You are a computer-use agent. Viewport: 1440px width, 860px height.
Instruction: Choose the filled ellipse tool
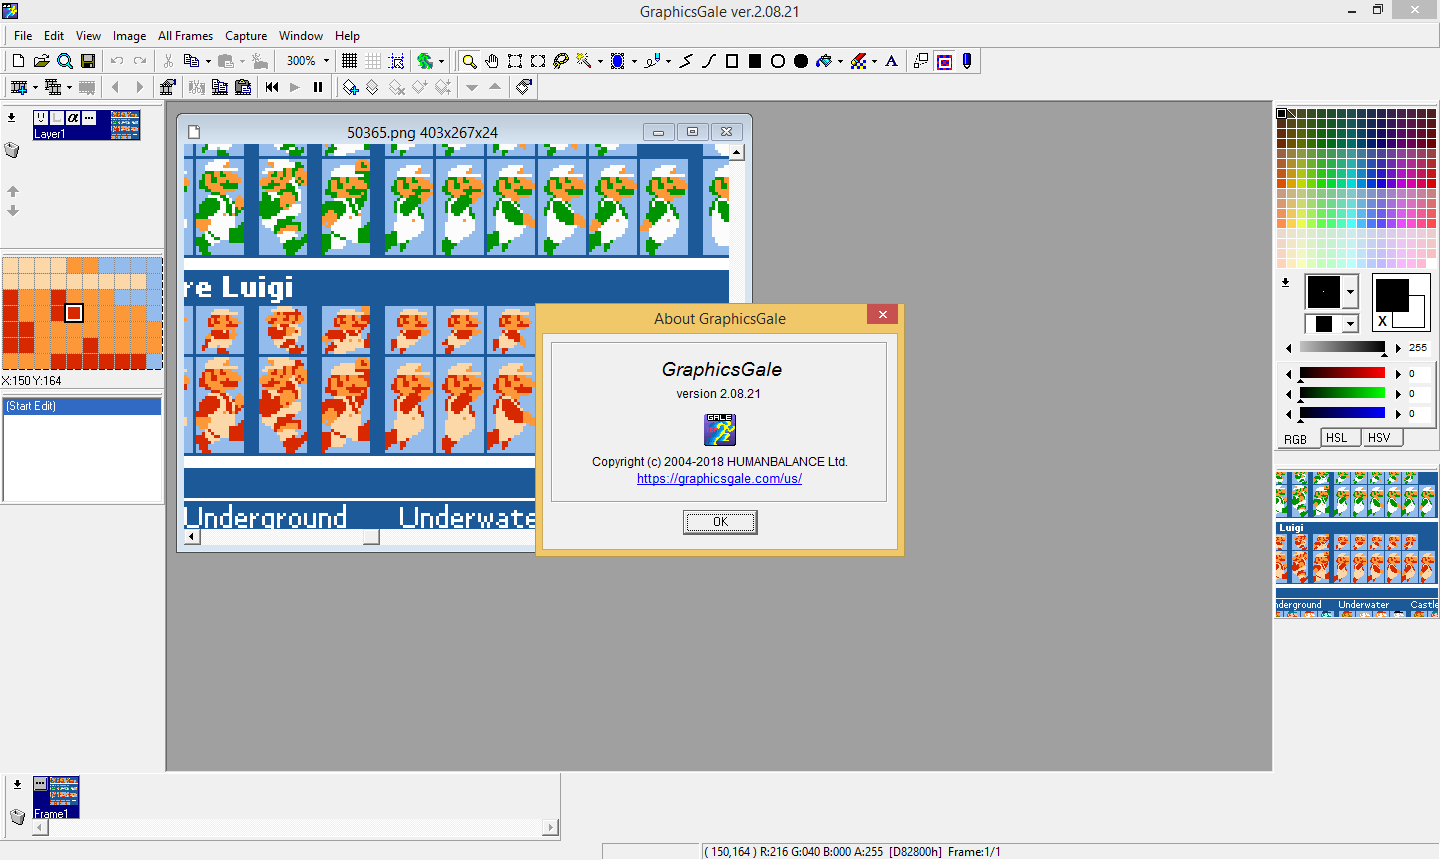tap(801, 61)
